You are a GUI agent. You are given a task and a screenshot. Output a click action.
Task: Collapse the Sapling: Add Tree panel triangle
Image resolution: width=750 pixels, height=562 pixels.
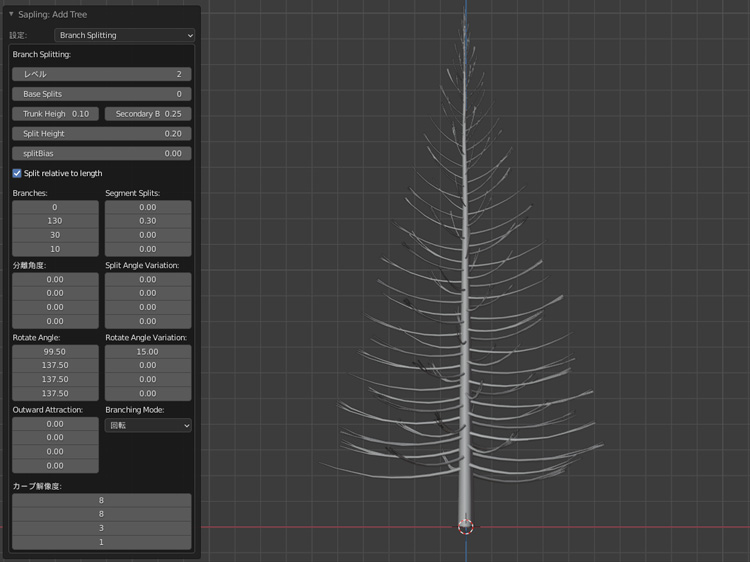[x=11, y=15]
